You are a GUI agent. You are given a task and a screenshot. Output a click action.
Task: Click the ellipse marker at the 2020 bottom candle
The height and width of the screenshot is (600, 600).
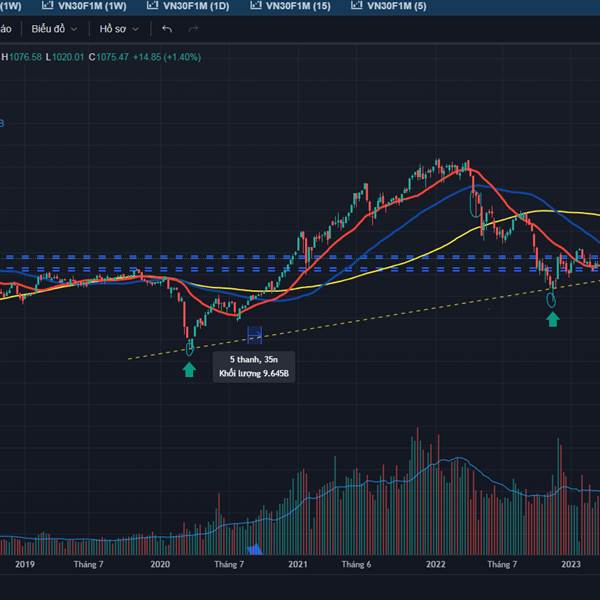190,347
